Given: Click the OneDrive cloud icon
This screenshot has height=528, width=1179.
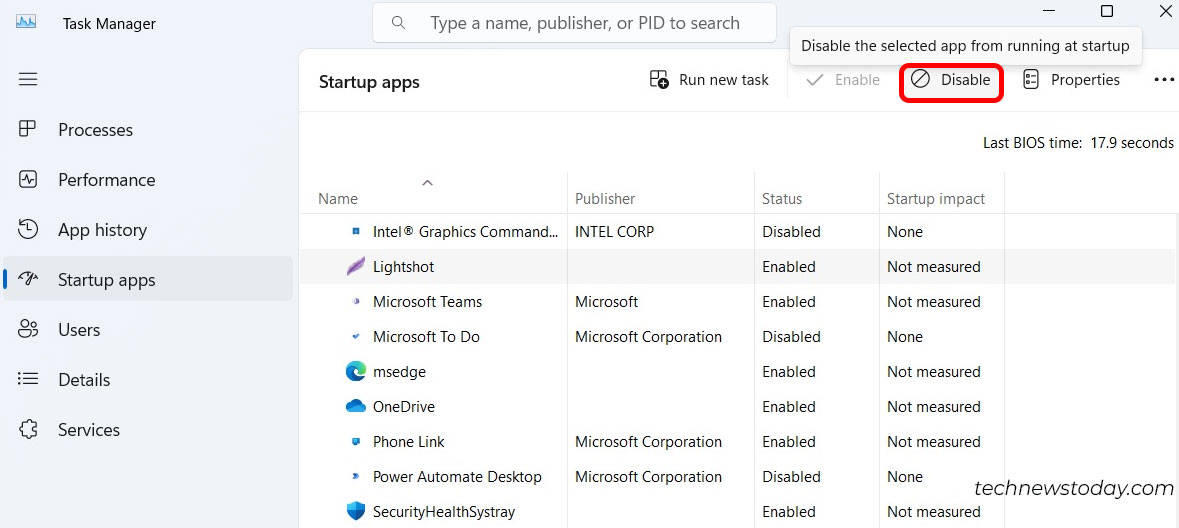Looking at the screenshot, I should [x=356, y=406].
